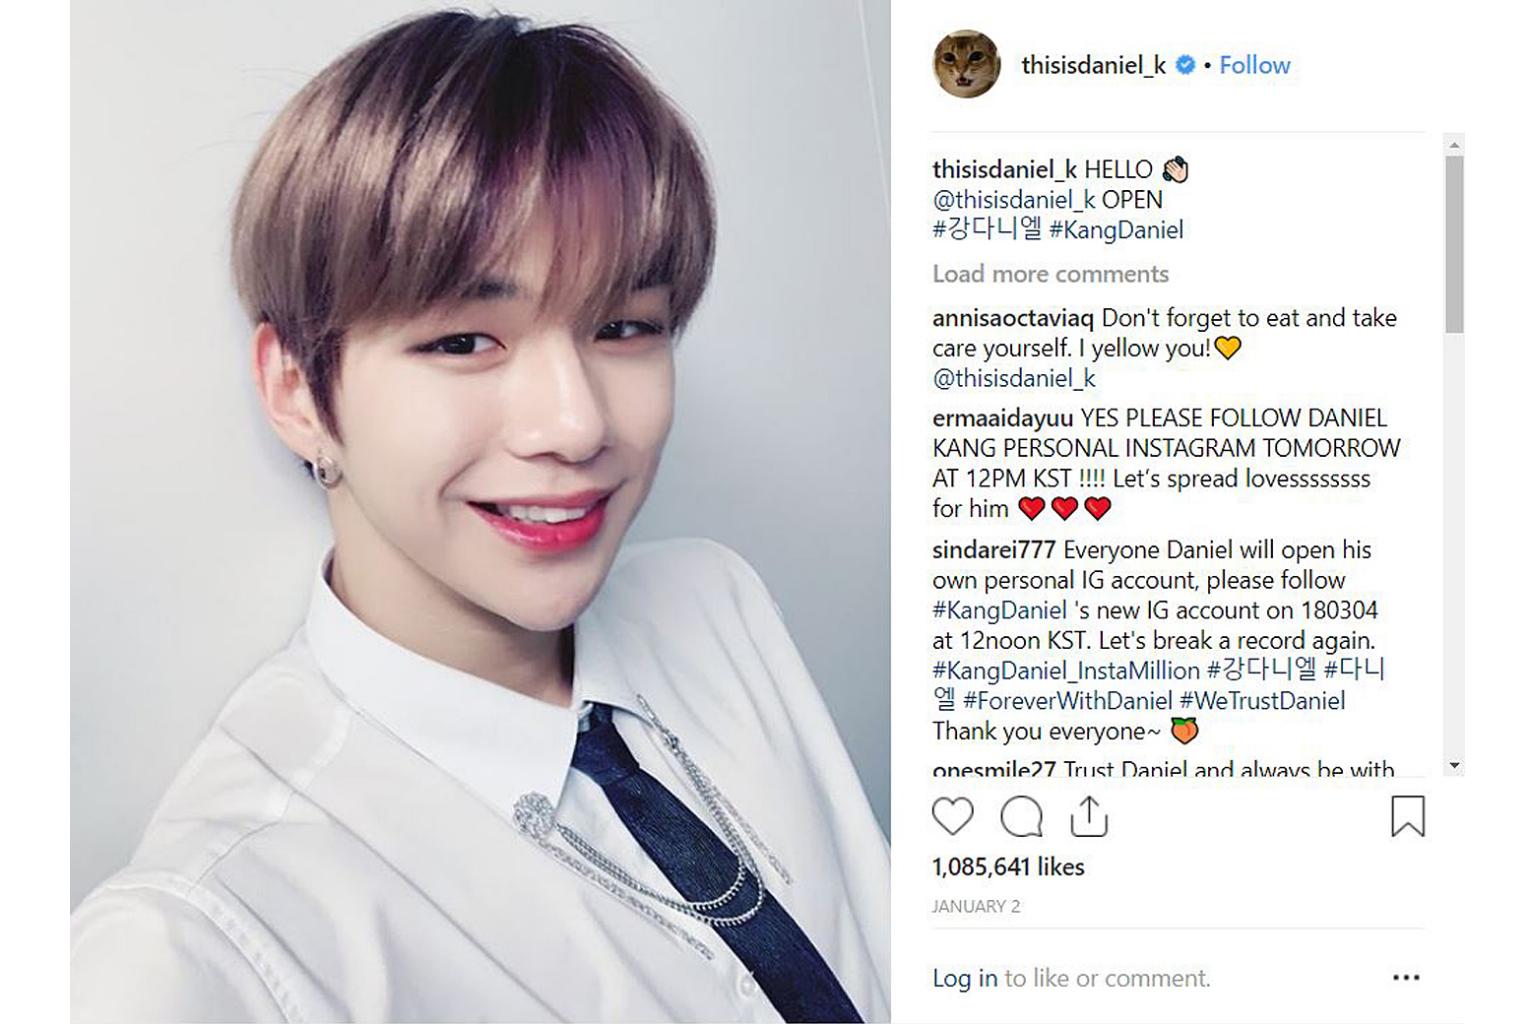View the 1,085,641 likes list

click(1008, 867)
